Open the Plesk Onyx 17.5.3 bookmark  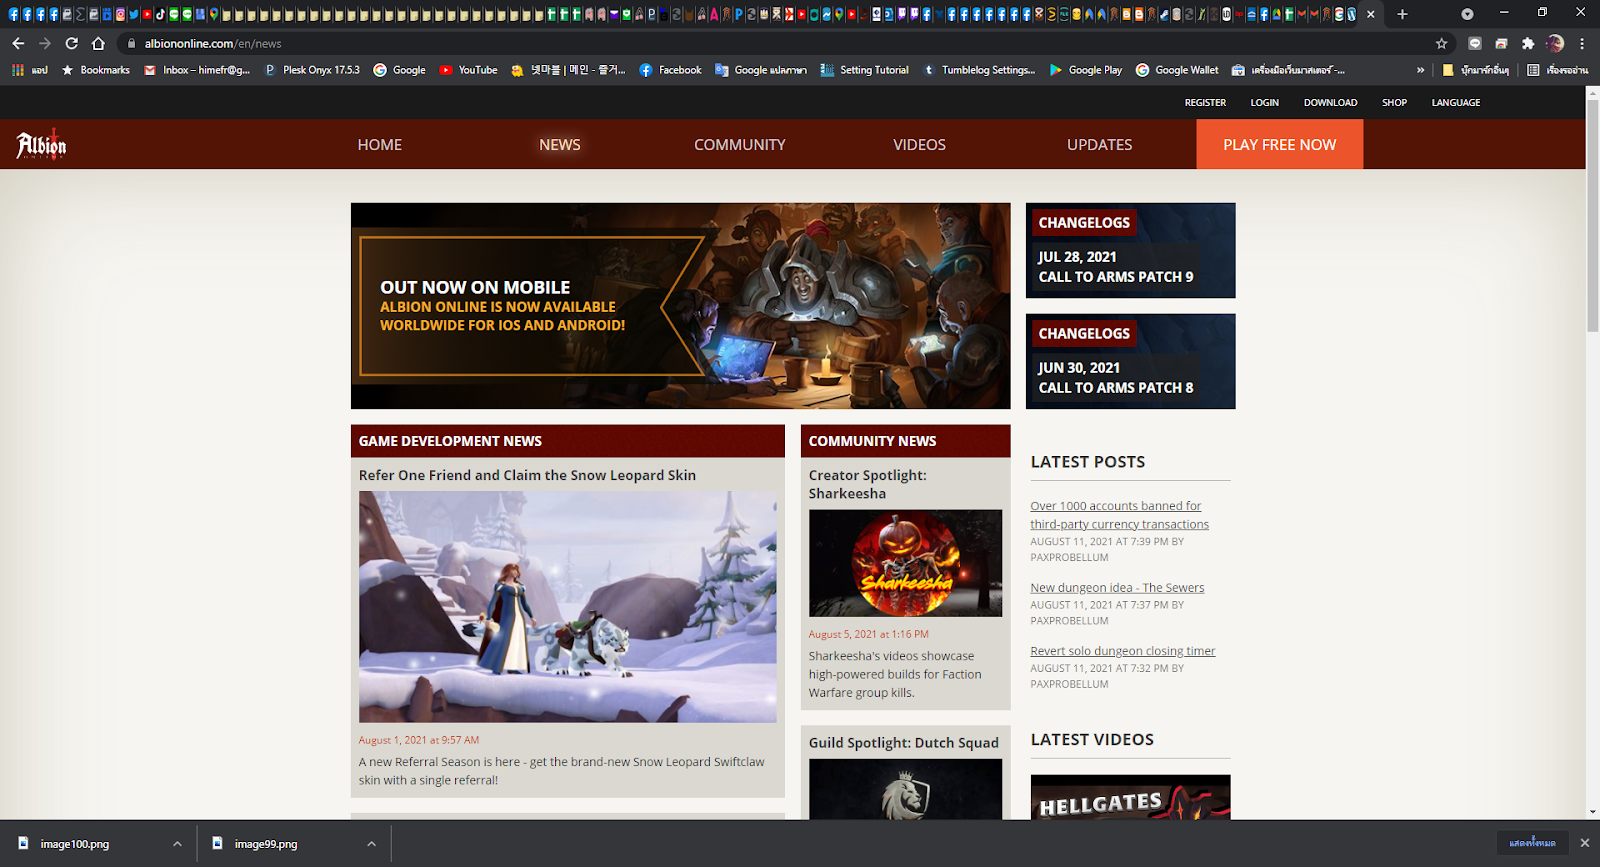click(311, 70)
